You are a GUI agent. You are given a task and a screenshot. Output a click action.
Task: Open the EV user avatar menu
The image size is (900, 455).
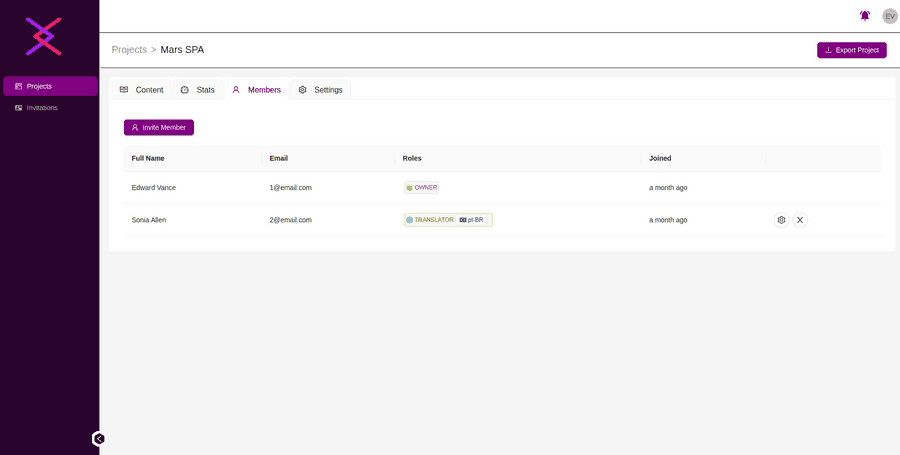coord(889,16)
